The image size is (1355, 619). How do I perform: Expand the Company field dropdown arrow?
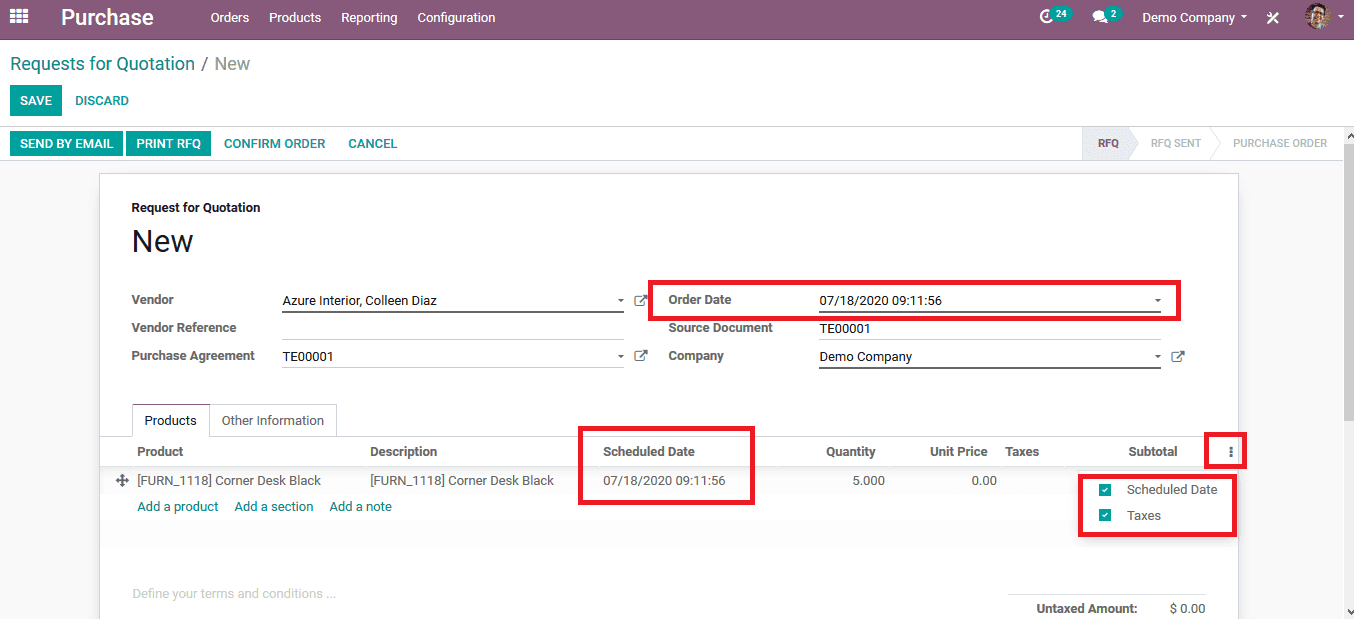point(1157,357)
